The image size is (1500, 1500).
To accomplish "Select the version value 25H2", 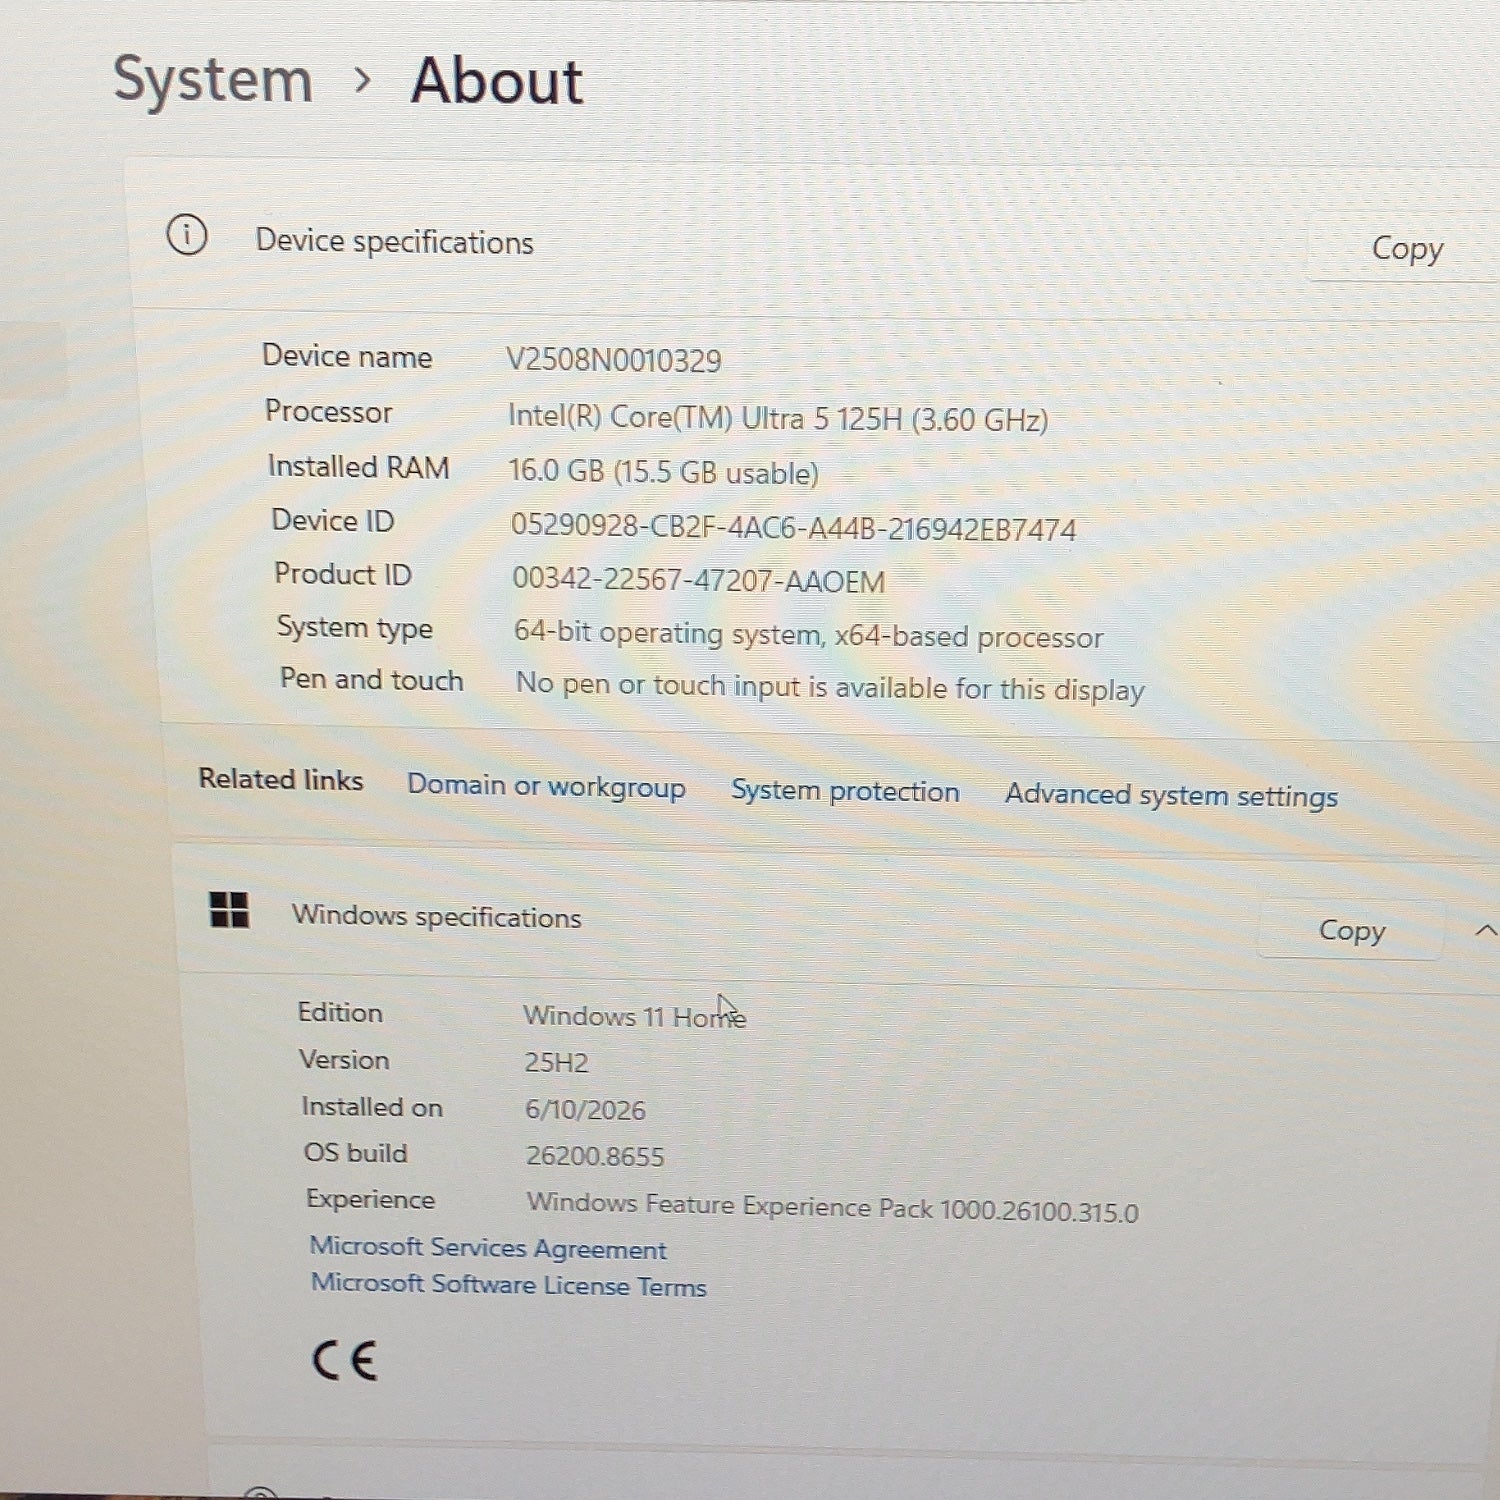I will [557, 1063].
